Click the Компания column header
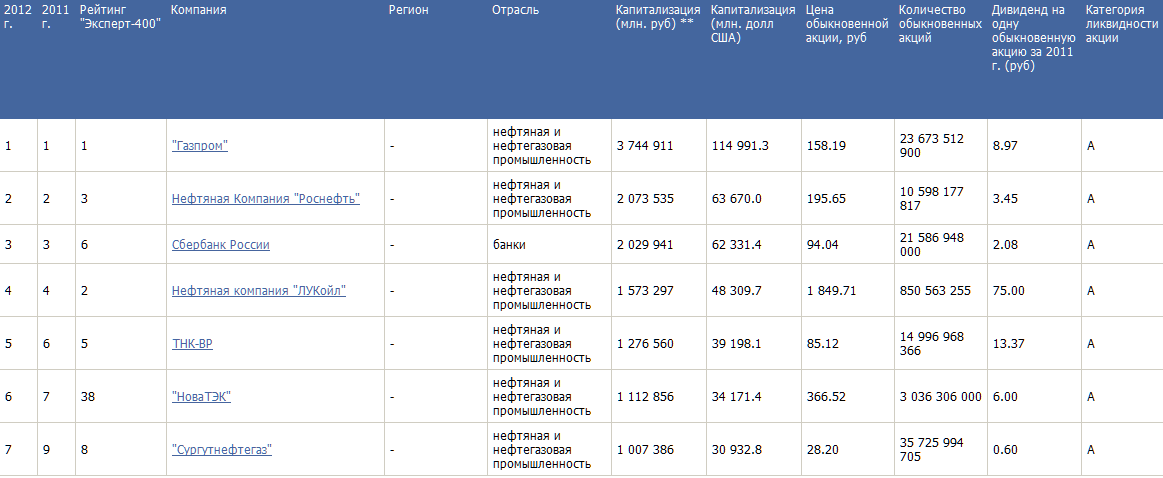This screenshot has height=478, width=1163. [199, 10]
